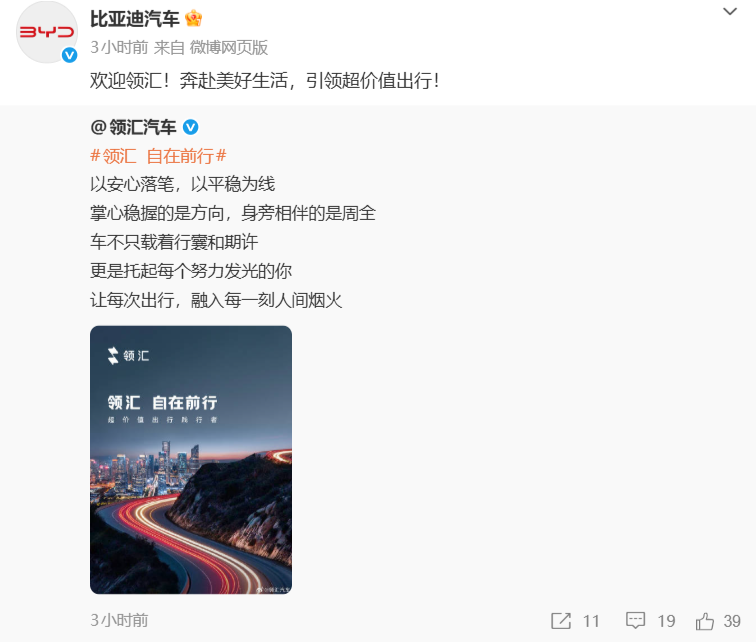
Task: Click the like count 39
Action: click(x=732, y=621)
